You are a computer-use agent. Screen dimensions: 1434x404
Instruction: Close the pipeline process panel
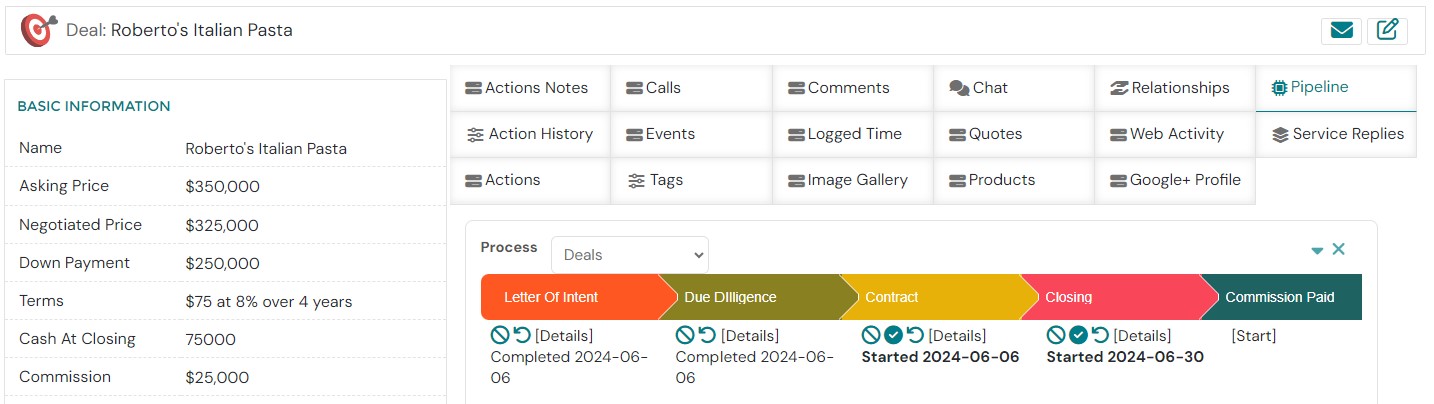coord(1339,249)
